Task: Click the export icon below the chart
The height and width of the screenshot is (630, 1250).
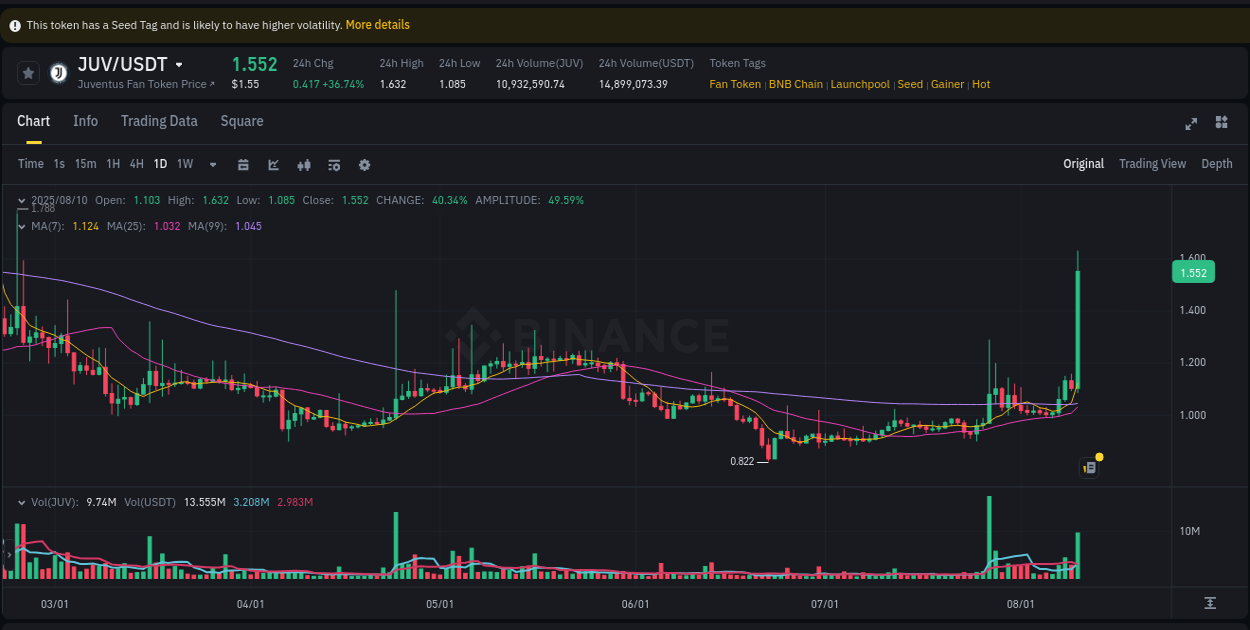Action: [1209, 604]
